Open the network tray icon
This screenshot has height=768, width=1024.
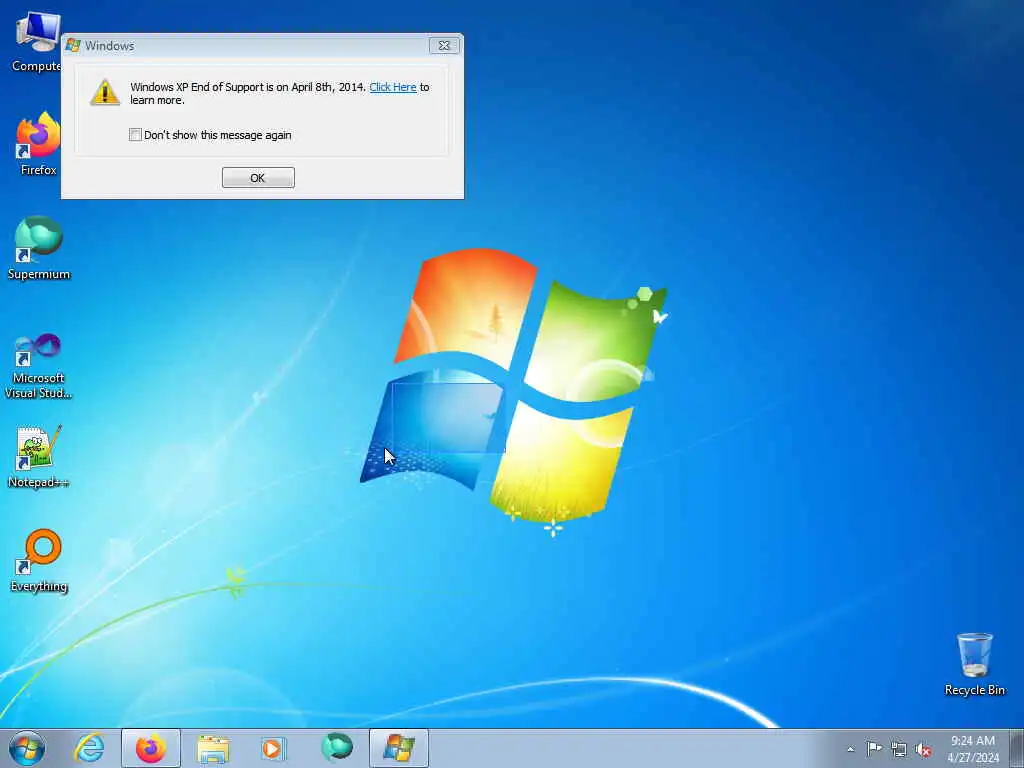click(x=899, y=749)
